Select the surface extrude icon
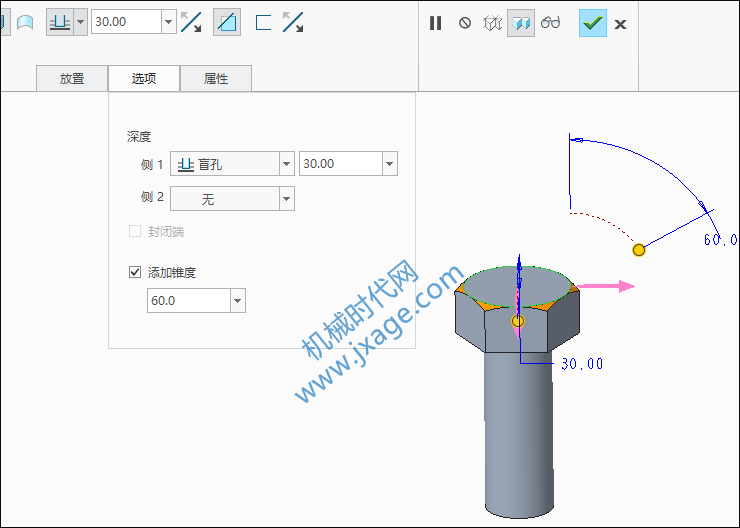Viewport: 740px width, 528px height. pyautogui.click(x=25, y=22)
